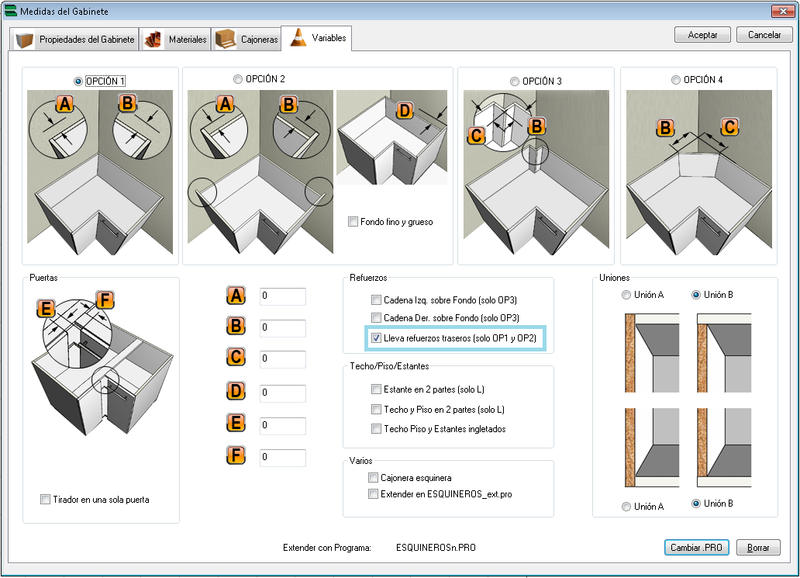Image resolution: width=800 pixels, height=578 pixels.
Task: Click the variable D input field
Action: pyautogui.click(x=283, y=393)
